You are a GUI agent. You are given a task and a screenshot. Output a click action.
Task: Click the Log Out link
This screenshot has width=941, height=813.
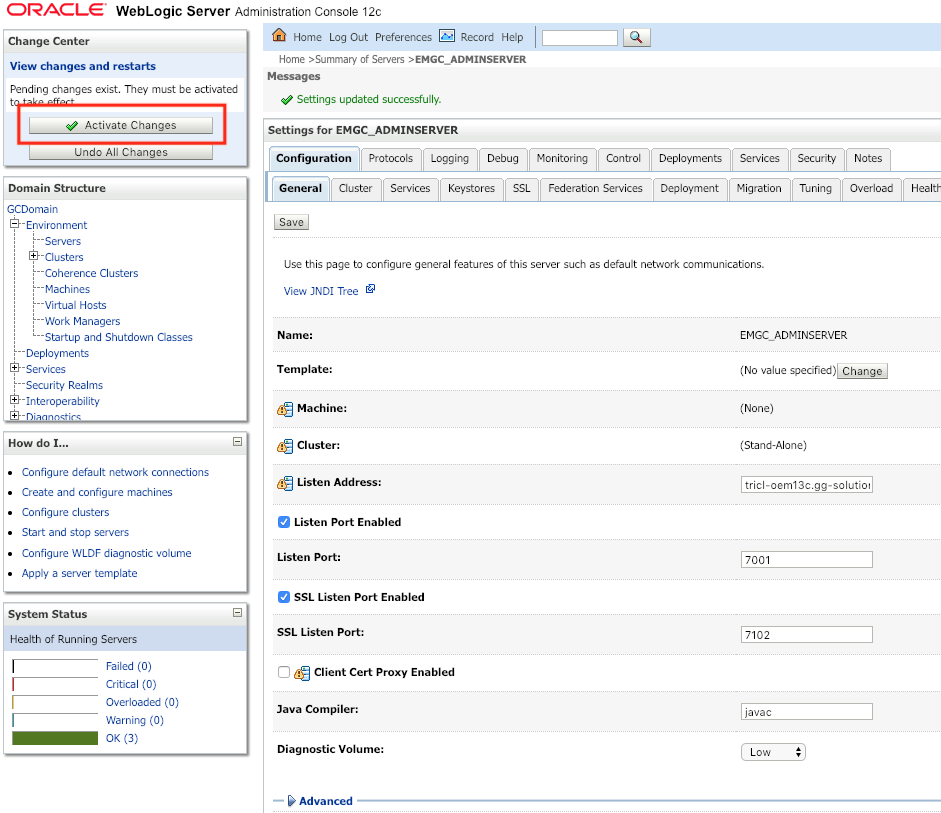point(348,37)
